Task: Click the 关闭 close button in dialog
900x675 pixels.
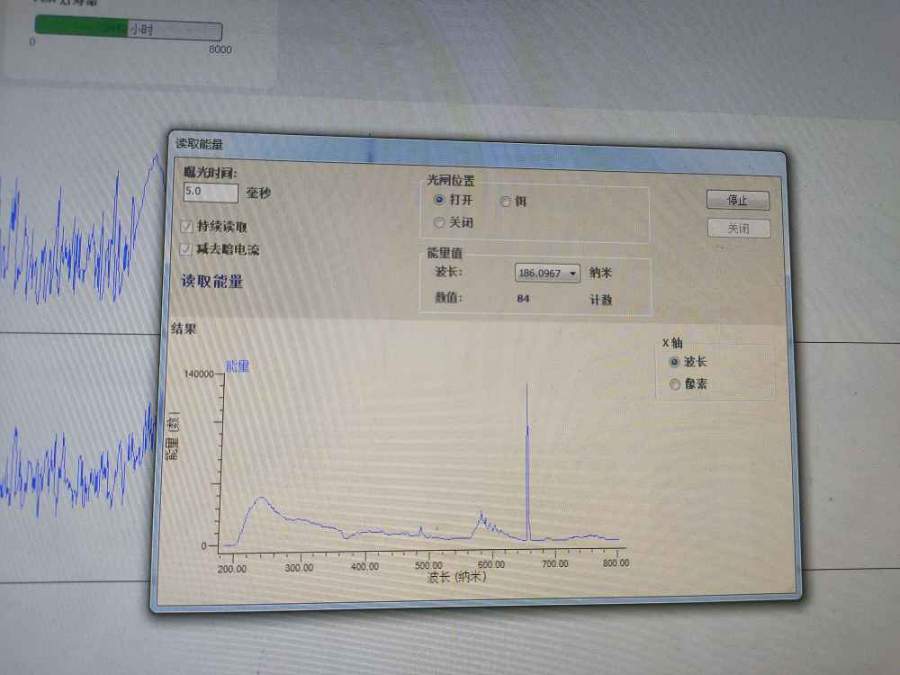Action: coord(739,228)
